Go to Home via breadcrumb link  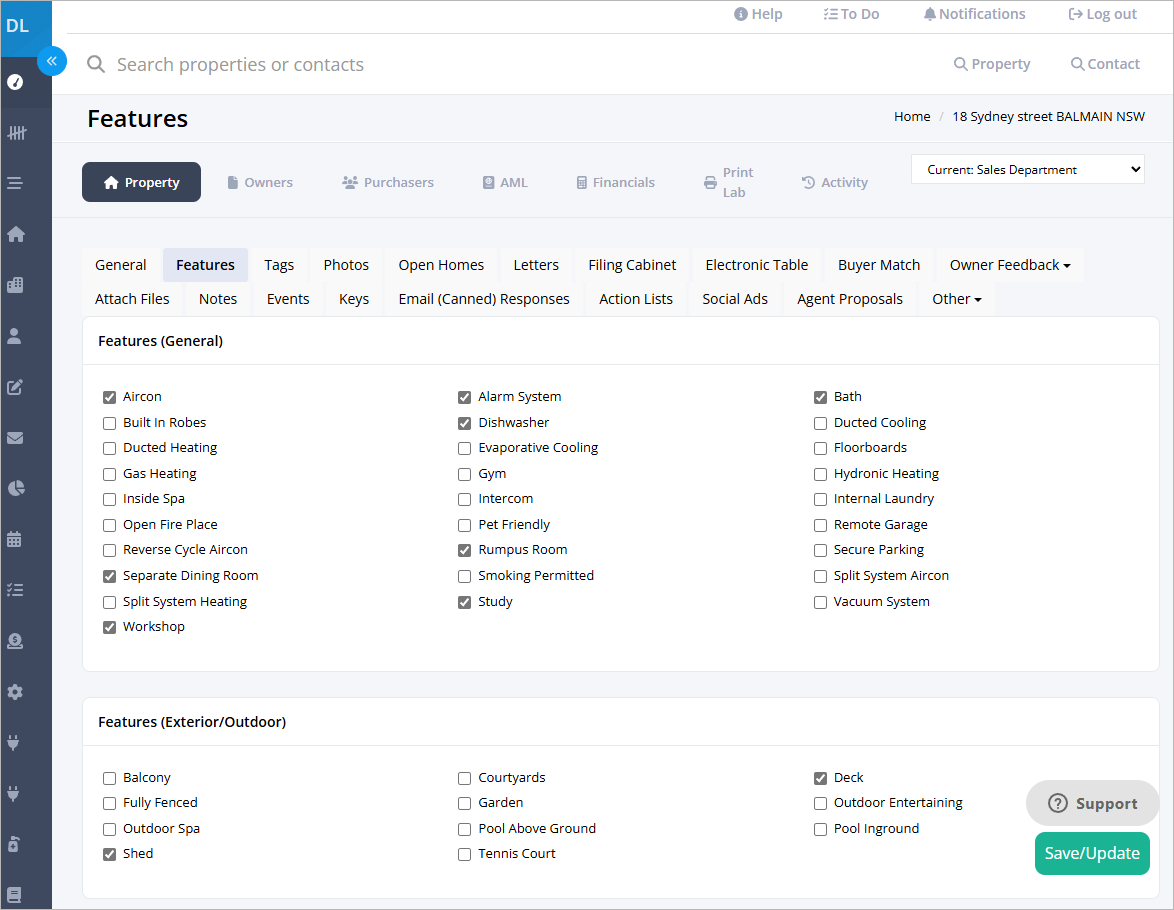[x=911, y=116]
